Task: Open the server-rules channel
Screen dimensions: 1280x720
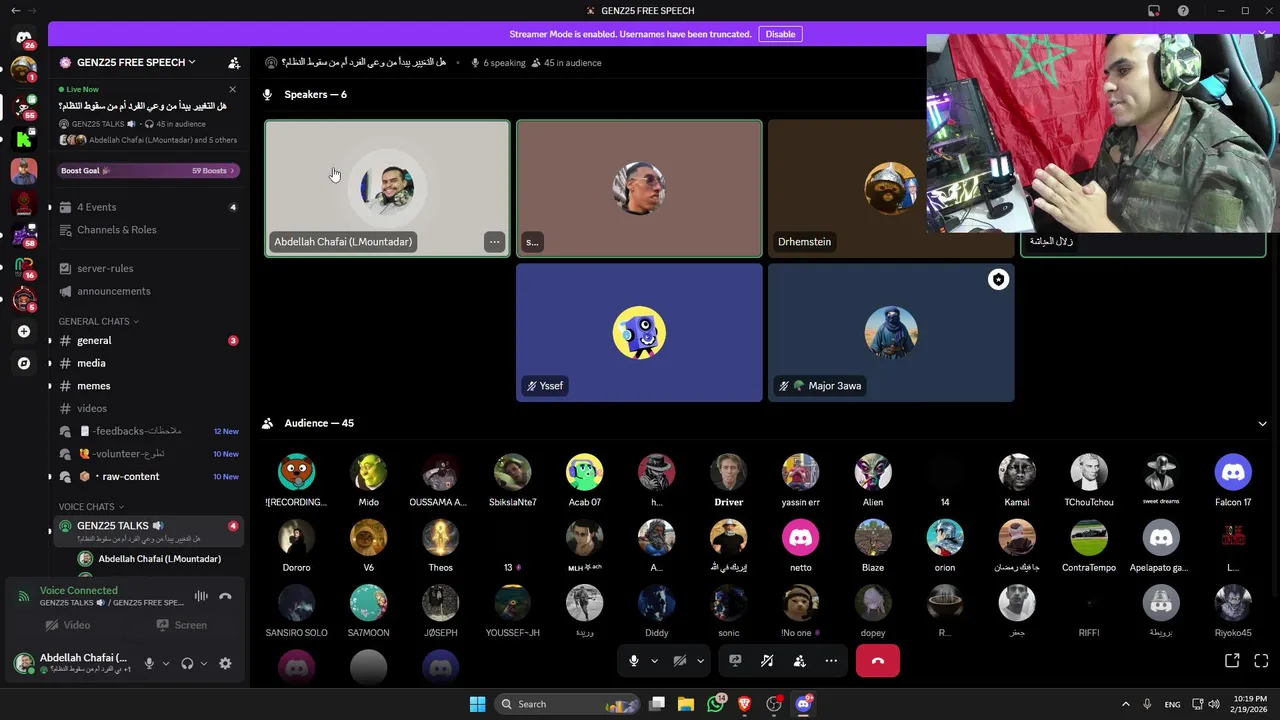Action: [147, 268]
